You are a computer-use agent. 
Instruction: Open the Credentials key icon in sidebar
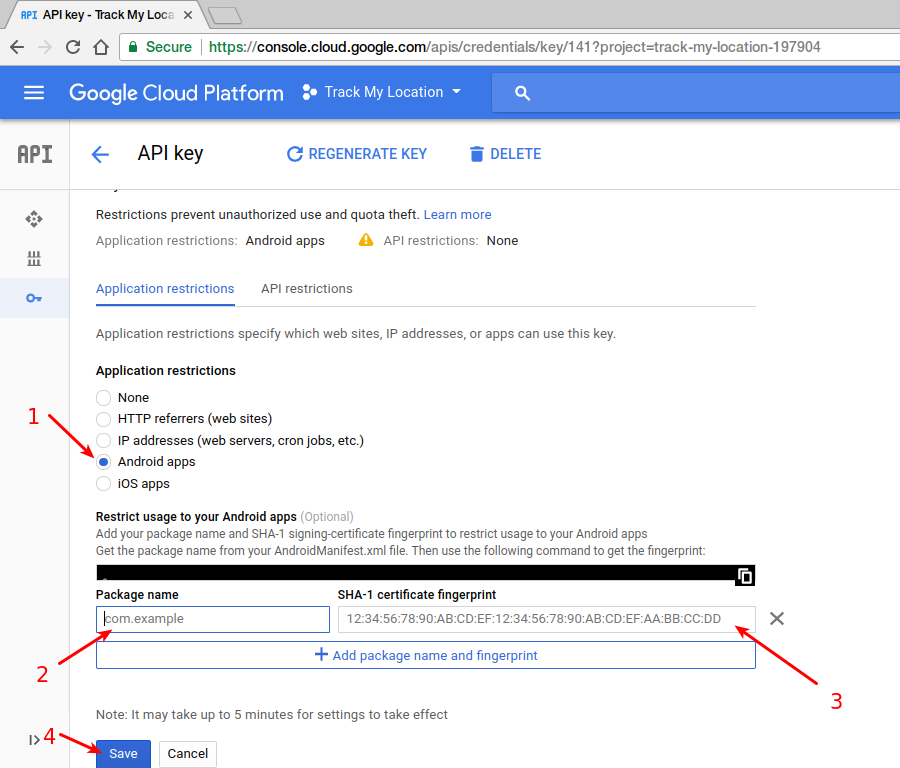[34, 298]
